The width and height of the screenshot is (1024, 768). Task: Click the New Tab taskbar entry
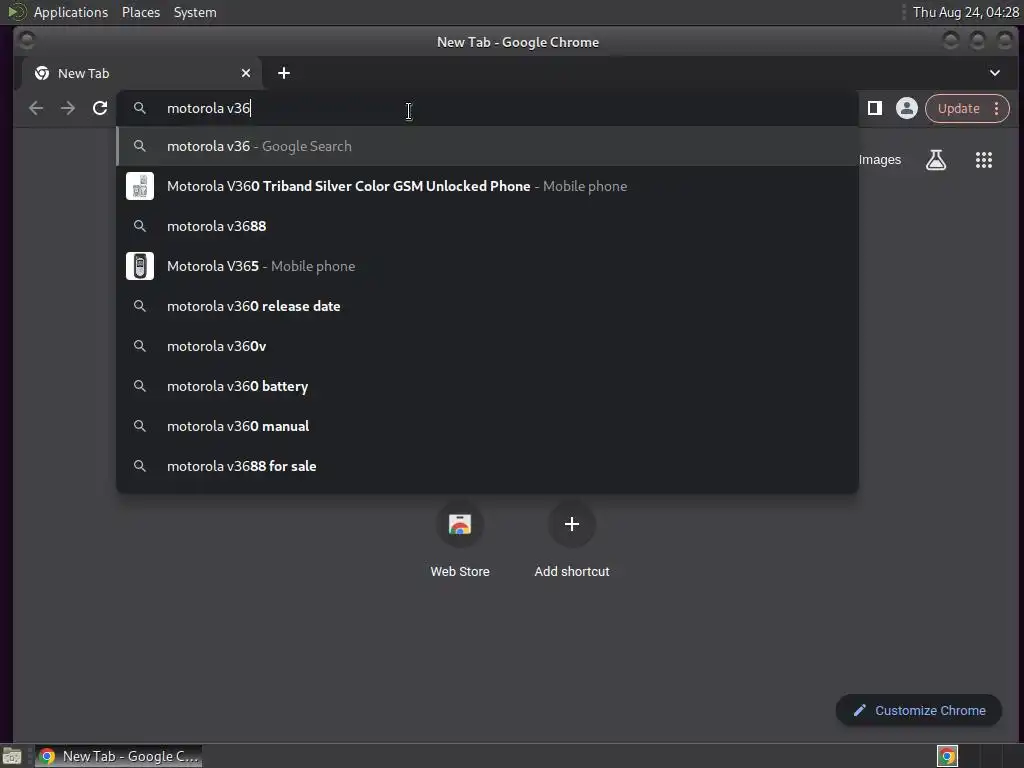[x=118, y=756]
